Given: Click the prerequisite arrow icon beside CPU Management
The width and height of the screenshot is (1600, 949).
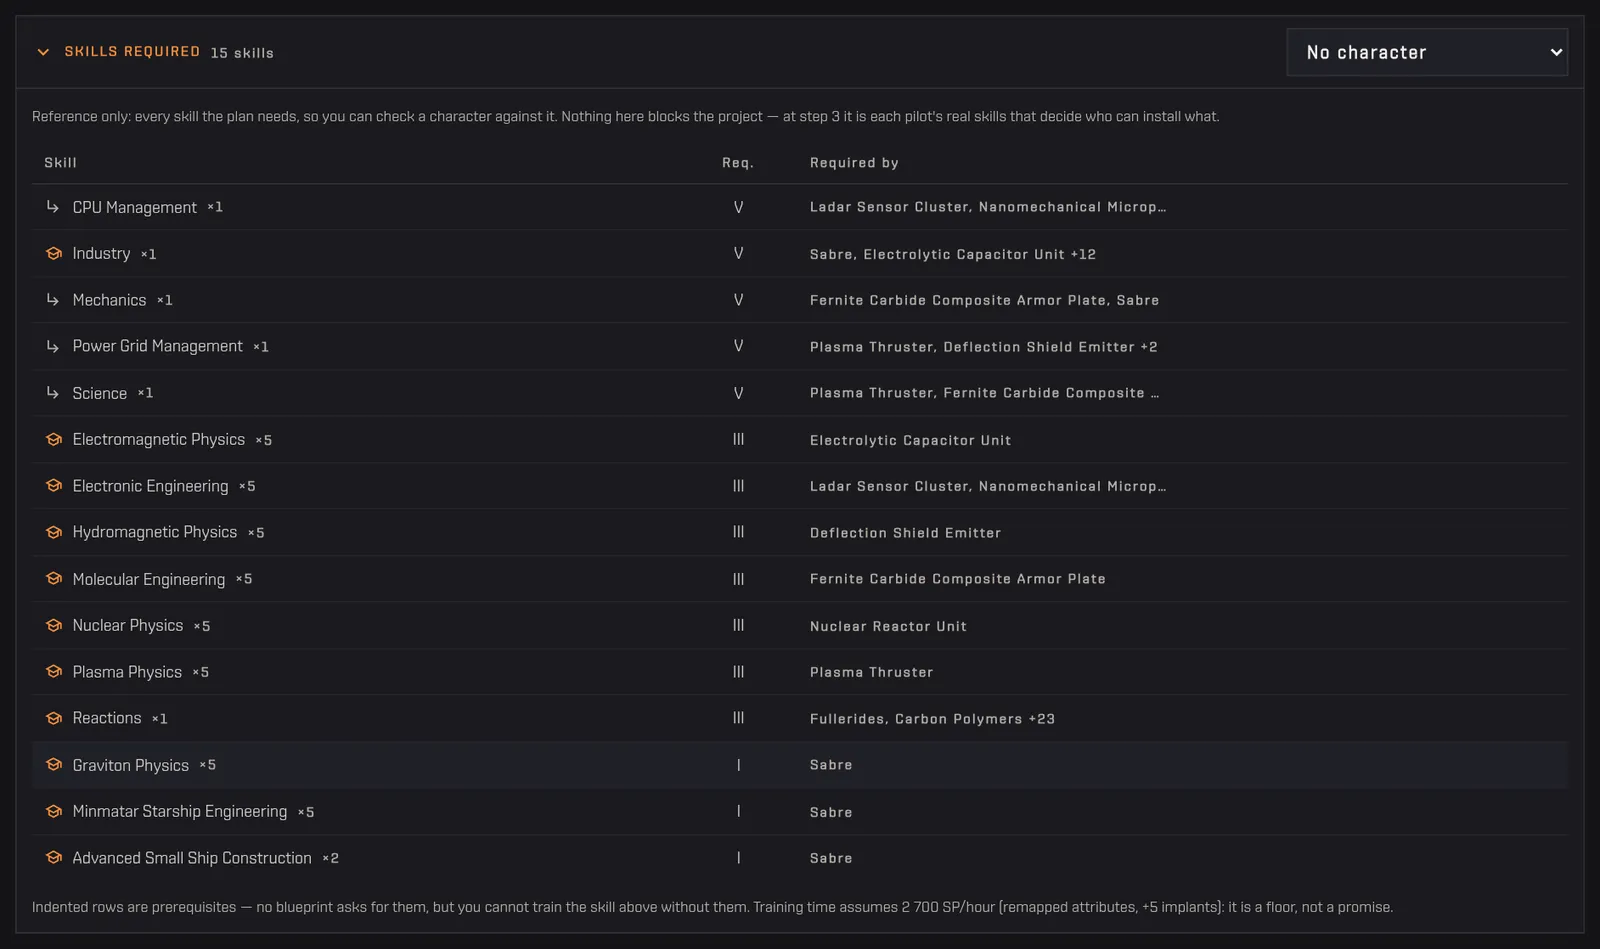Looking at the screenshot, I should (53, 207).
